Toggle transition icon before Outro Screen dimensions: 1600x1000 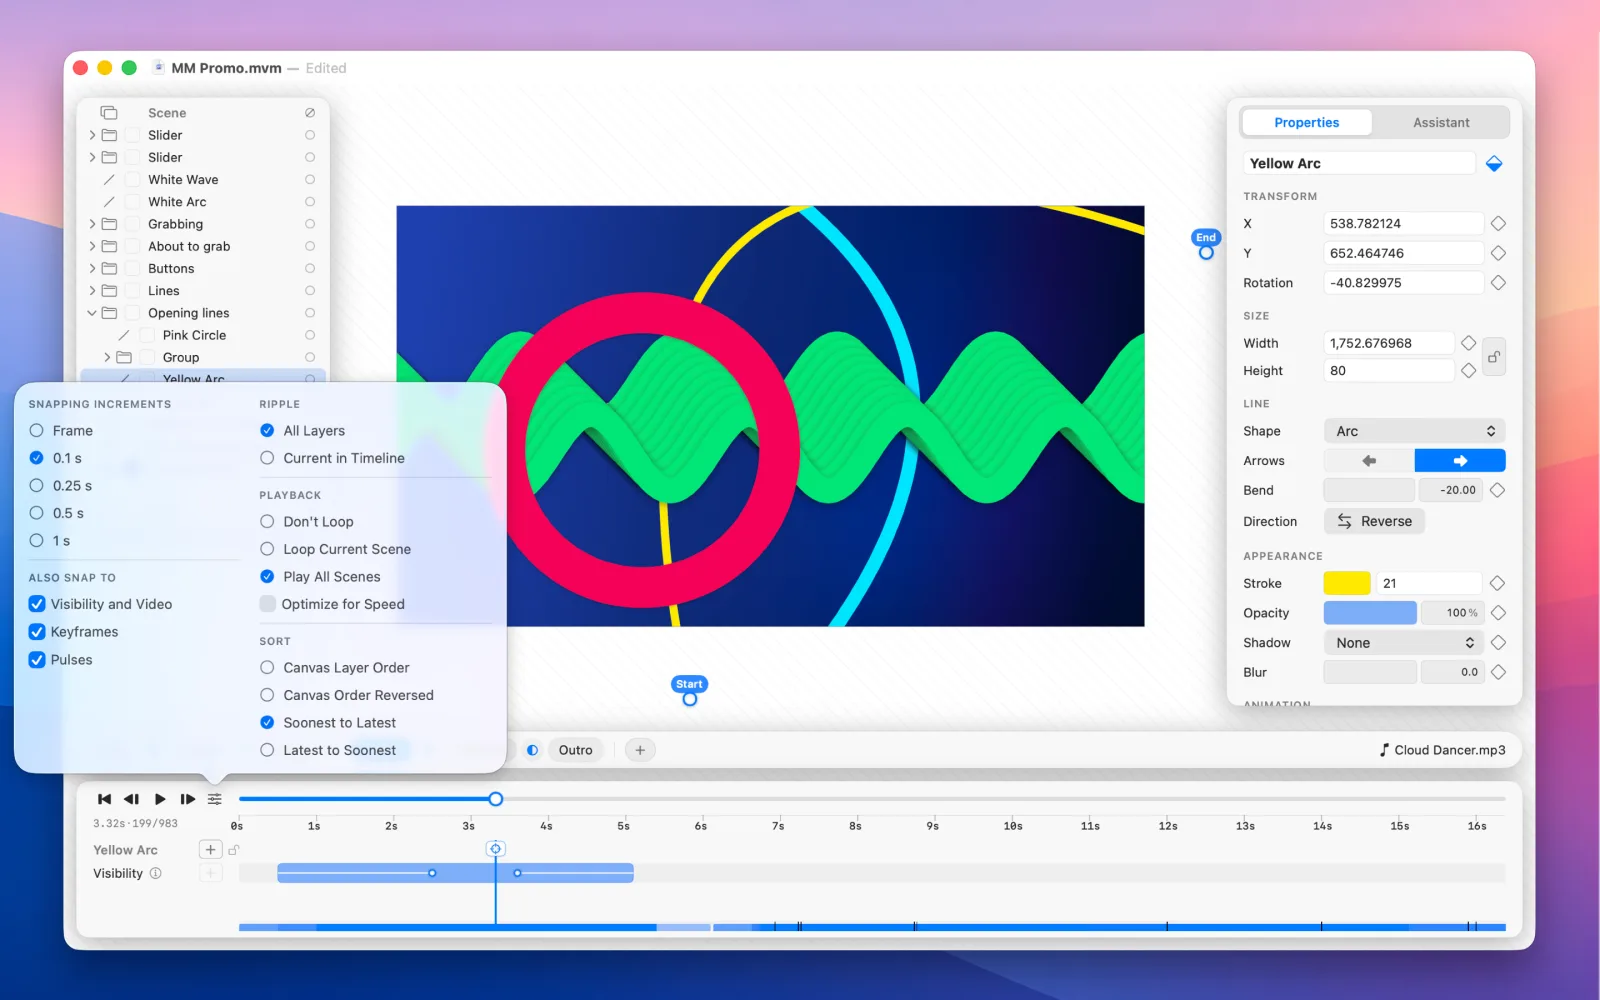532,750
